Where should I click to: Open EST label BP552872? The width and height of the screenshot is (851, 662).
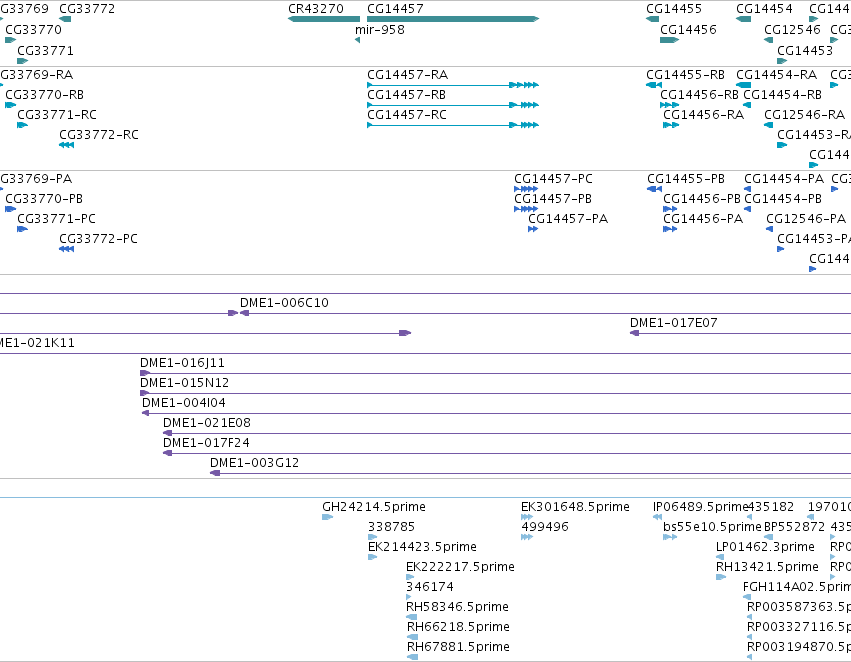[x=795, y=527]
